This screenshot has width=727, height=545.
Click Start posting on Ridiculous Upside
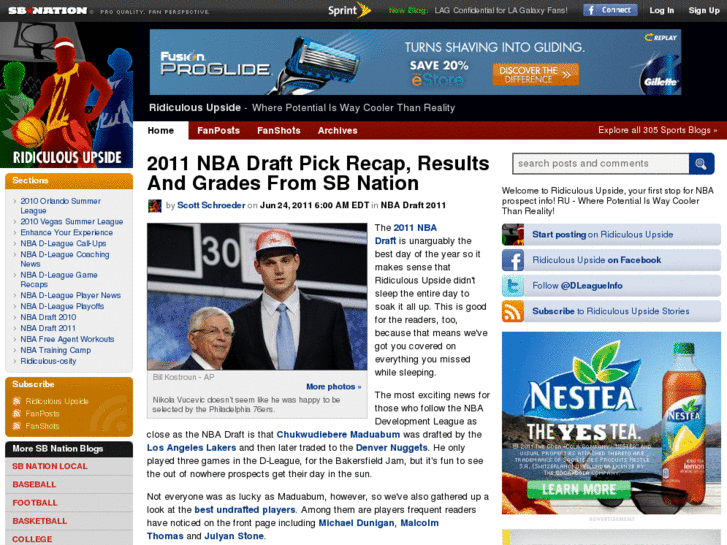coord(602,234)
